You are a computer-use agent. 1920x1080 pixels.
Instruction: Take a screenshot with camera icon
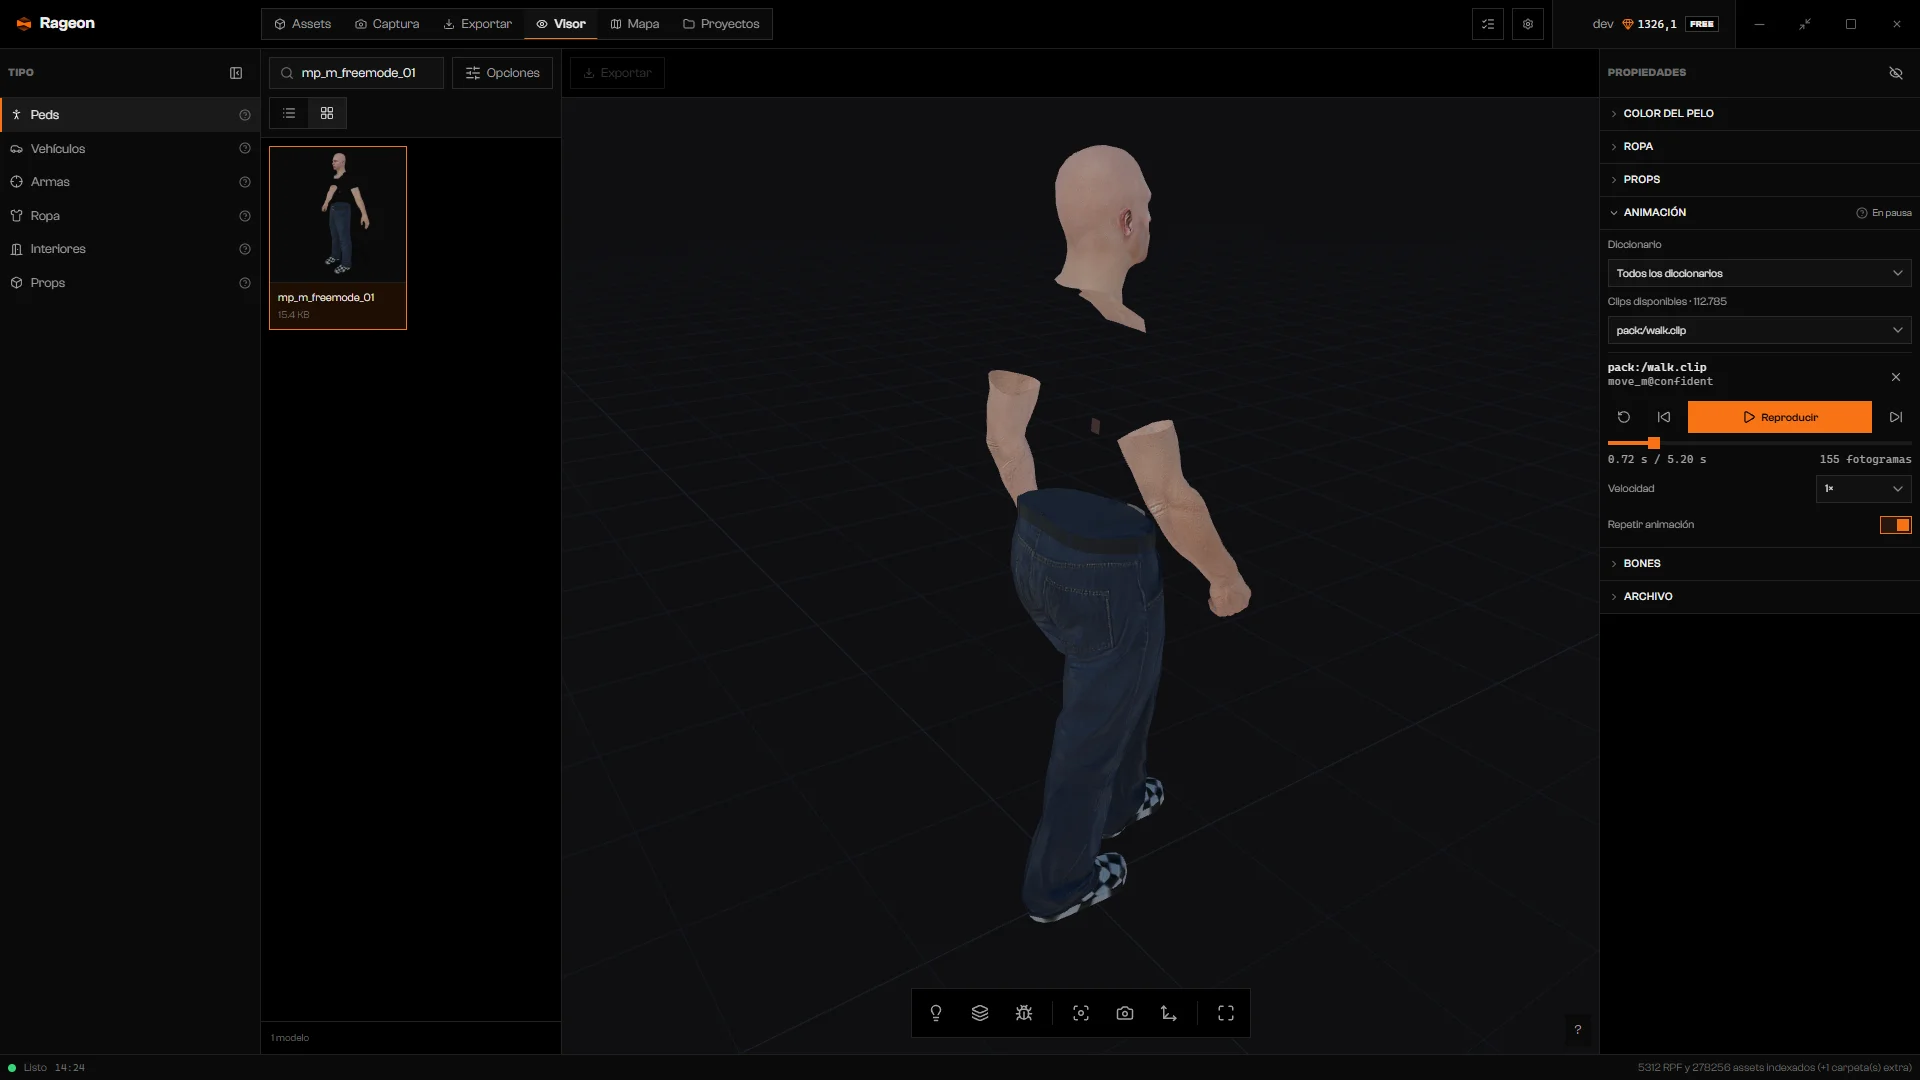(1125, 1013)
